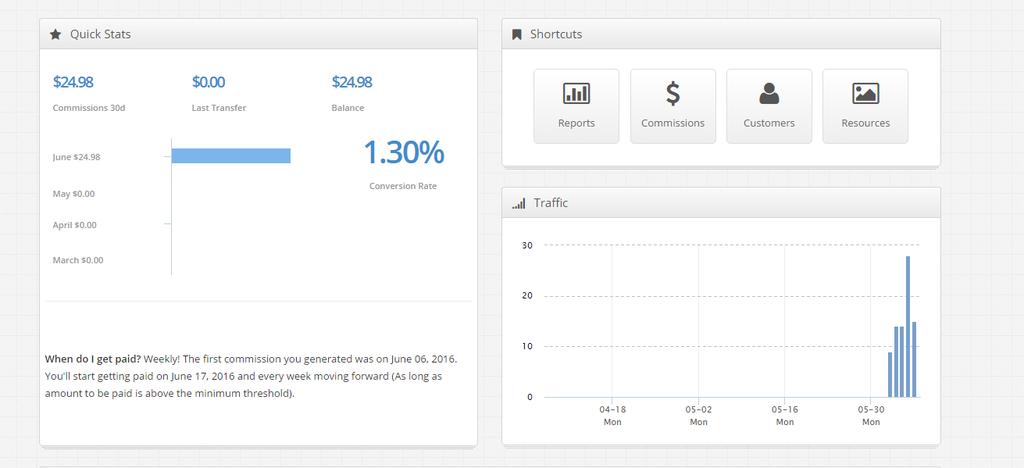Click the 1.30% conversion rate figure

tap(404, 153)
